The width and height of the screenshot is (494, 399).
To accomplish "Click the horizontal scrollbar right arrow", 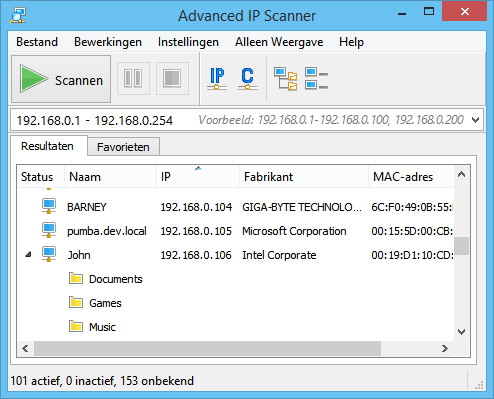I will [445, 349].
